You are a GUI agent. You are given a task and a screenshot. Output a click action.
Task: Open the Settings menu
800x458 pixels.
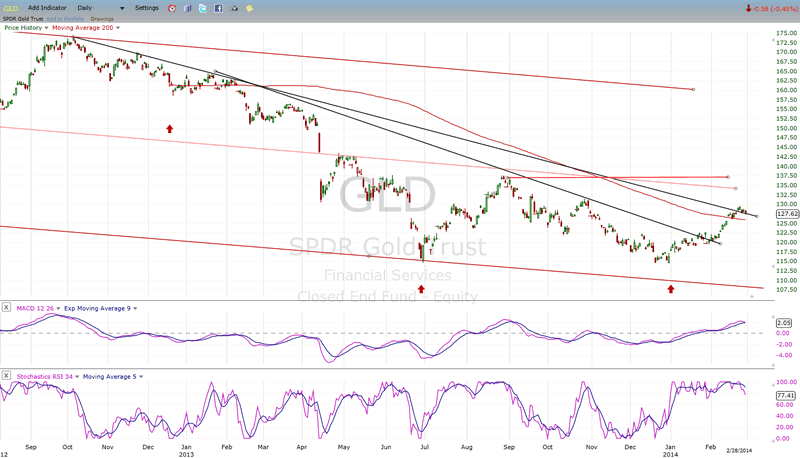[x=147, y=8]
